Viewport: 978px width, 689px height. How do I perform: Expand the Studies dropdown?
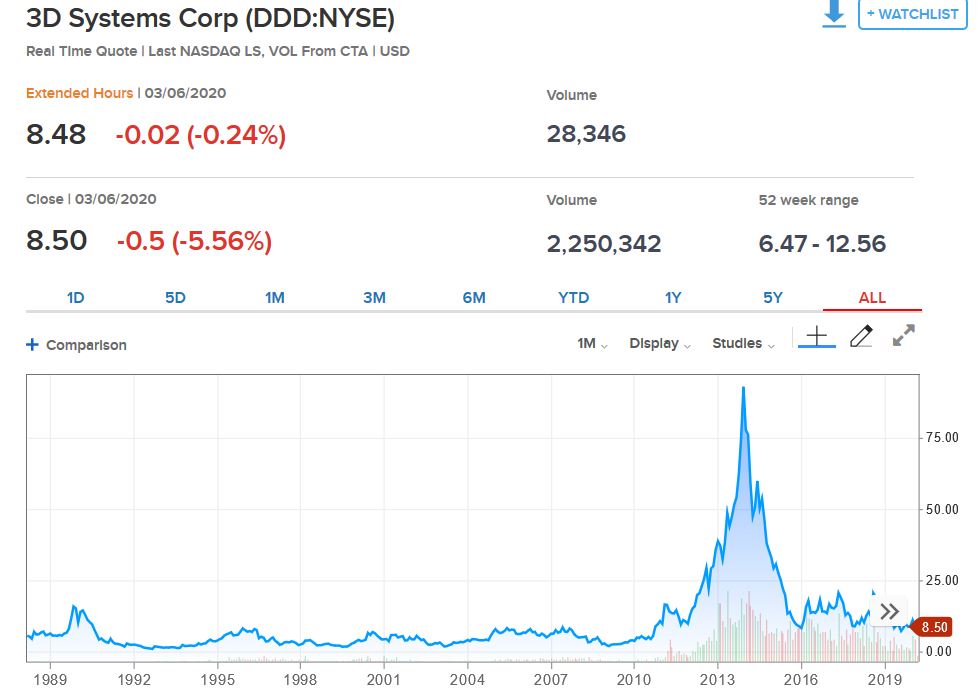click(743, 343)
